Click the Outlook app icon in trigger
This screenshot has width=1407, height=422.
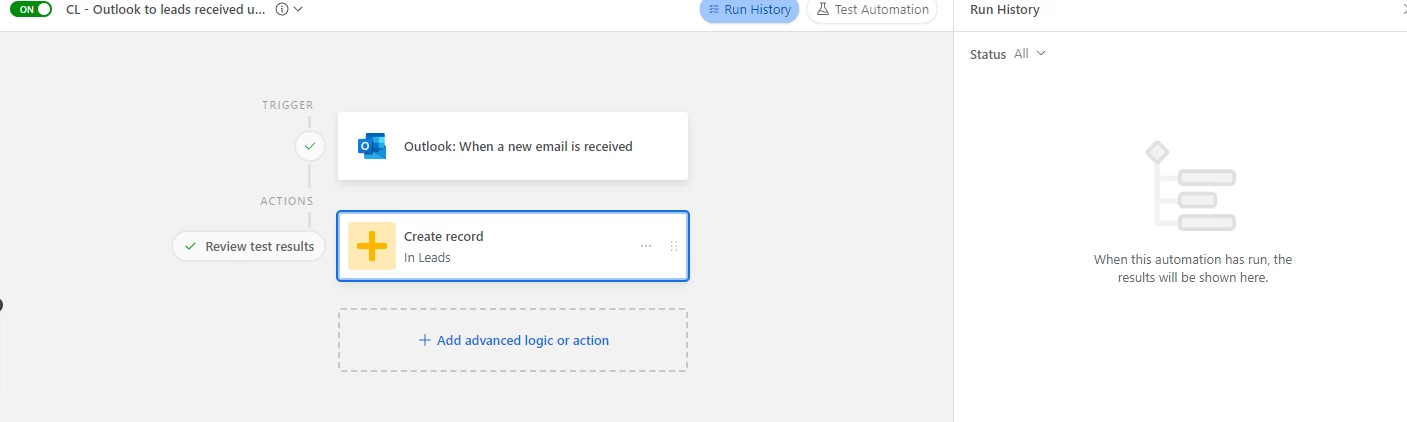point(372,146)
